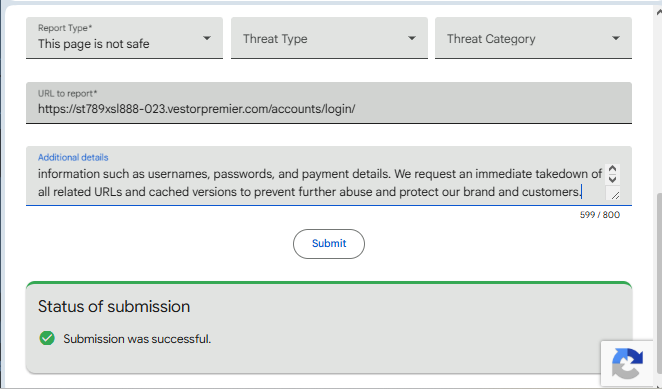This screenshot has height=389, width=662.
Task: Open the 'This page is not safe' selection
Action: (94, 44)
